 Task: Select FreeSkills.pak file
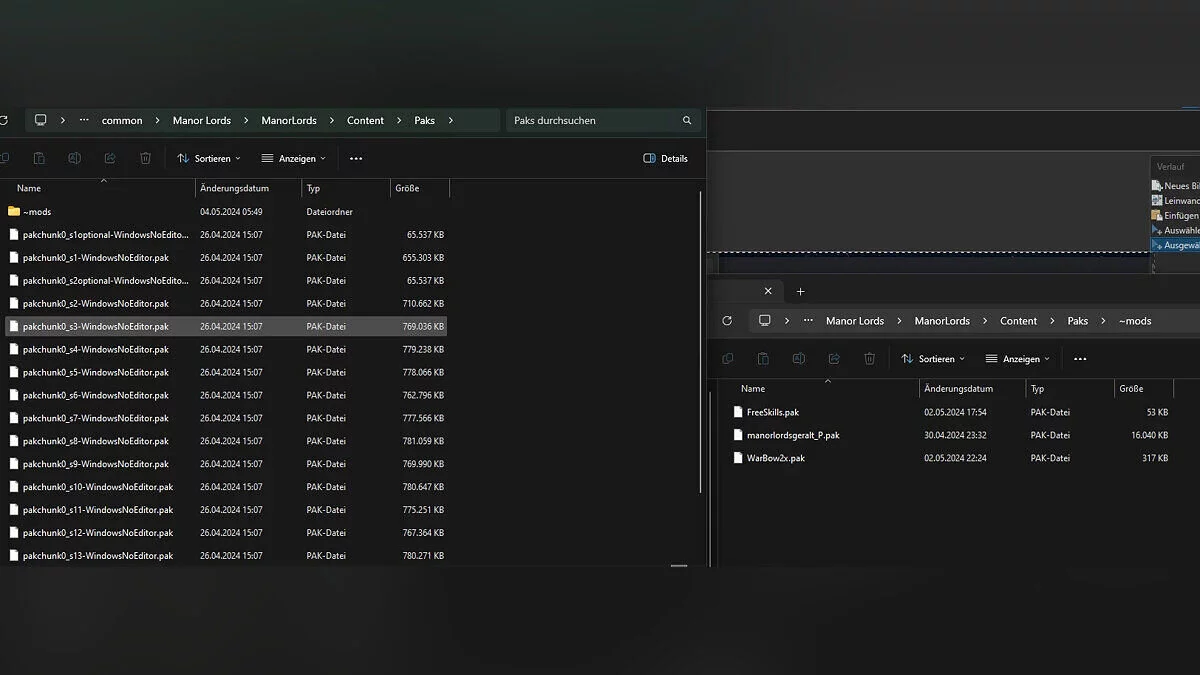click(x=772, y=412)
